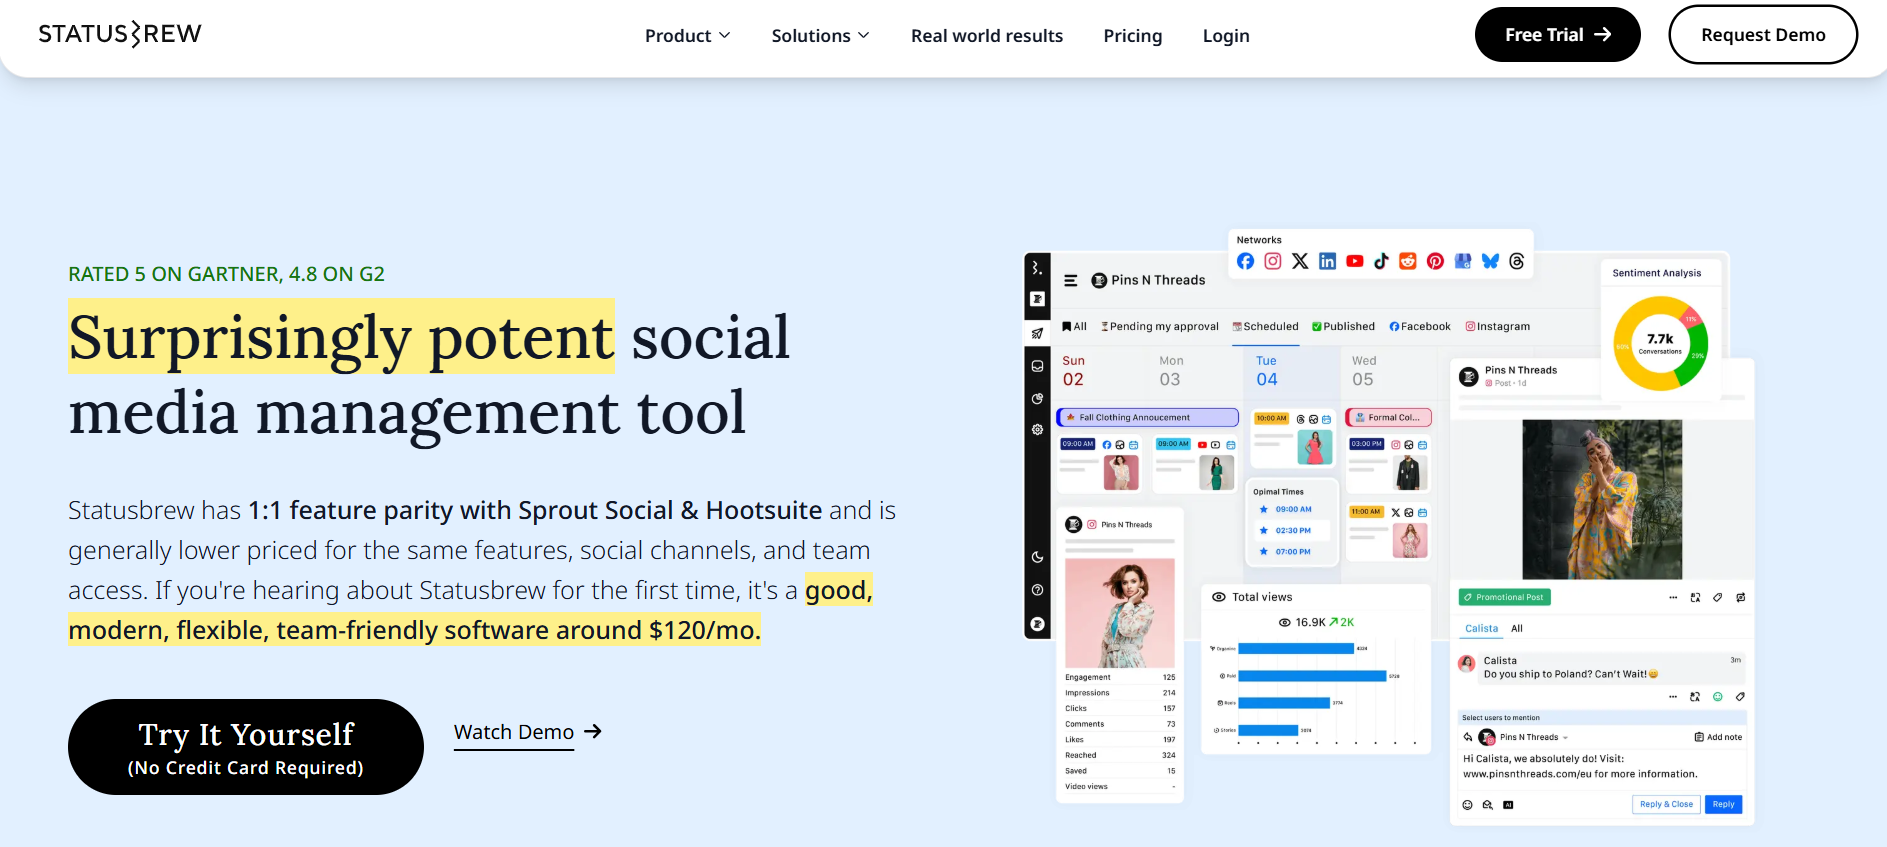Click the reply arrow icon beside Pins N Threads

[x=1468, y=737]
